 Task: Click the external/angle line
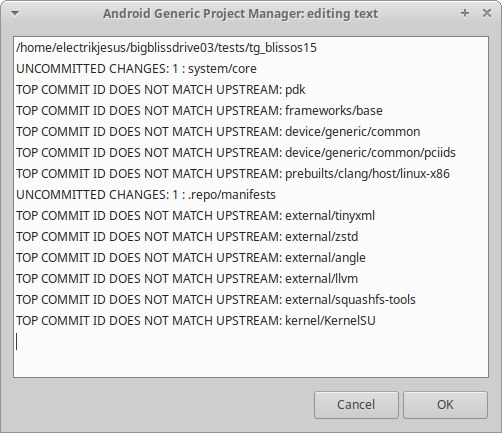191,258
